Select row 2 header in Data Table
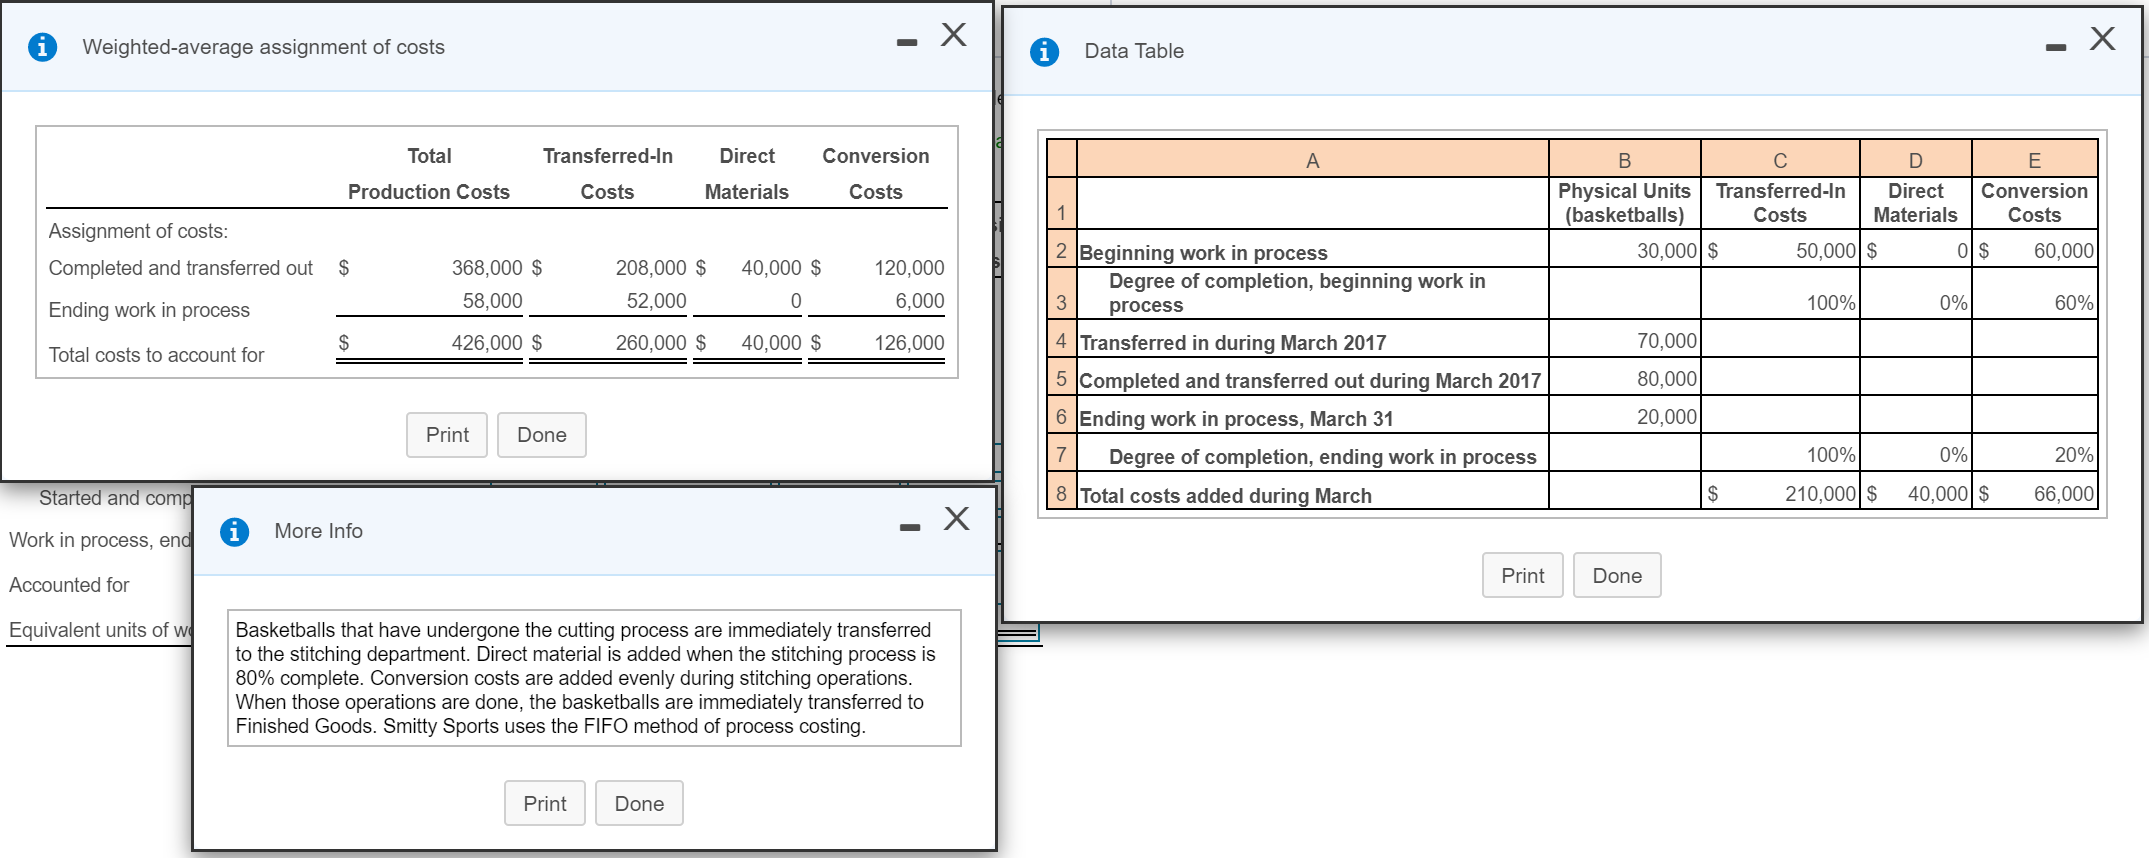 coord(1061,249)
